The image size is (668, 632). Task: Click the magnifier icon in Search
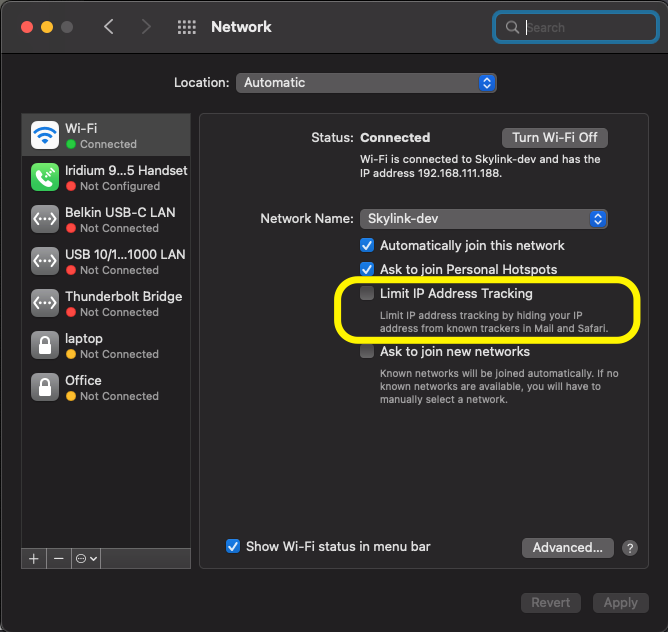point(512,27)
